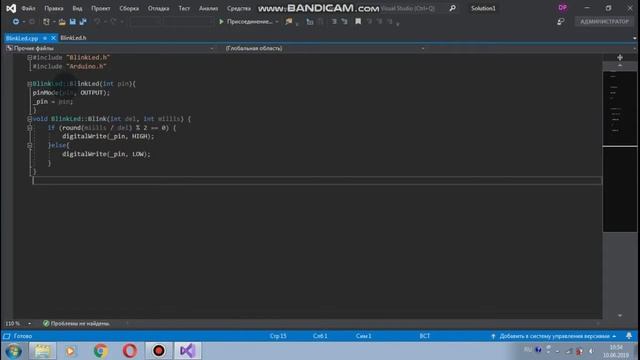Collapse the else block
Screen dimensions: 640x360
(x=29, y=145)
